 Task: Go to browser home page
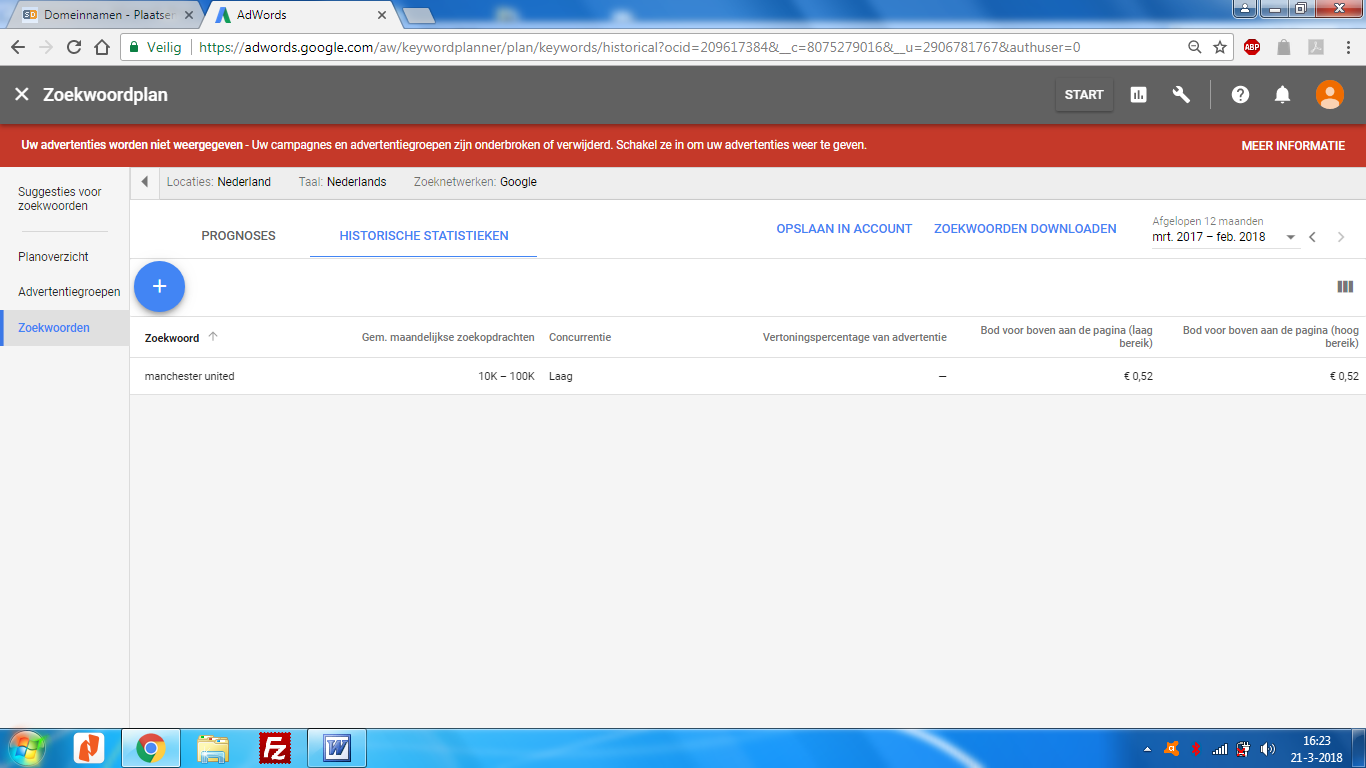coord(102,47)
